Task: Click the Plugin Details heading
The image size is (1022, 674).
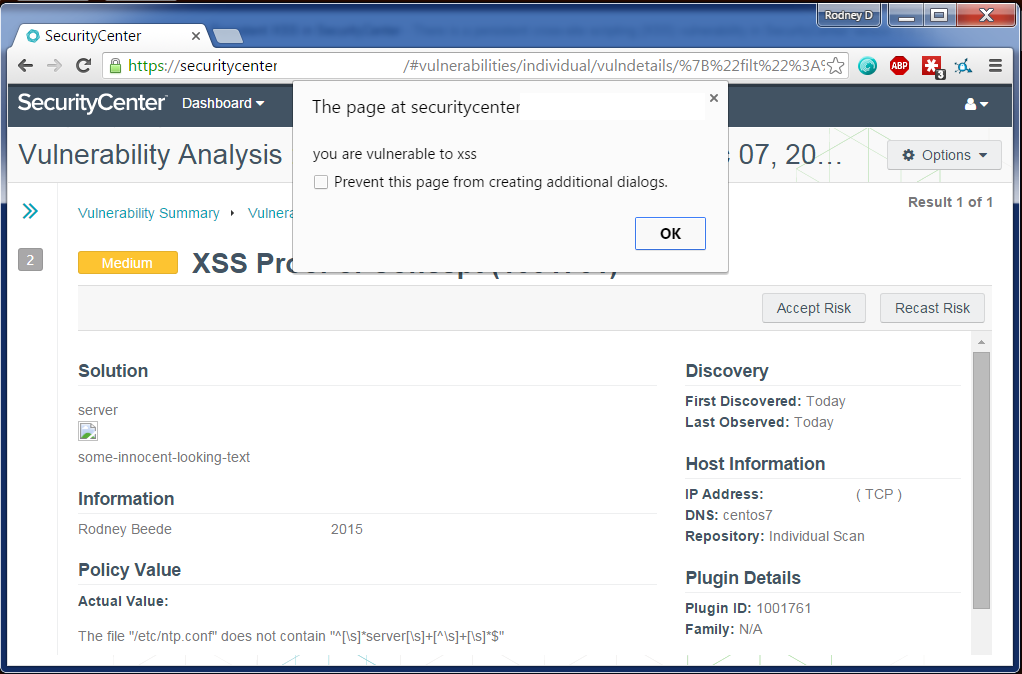Action: click(743, 578)
